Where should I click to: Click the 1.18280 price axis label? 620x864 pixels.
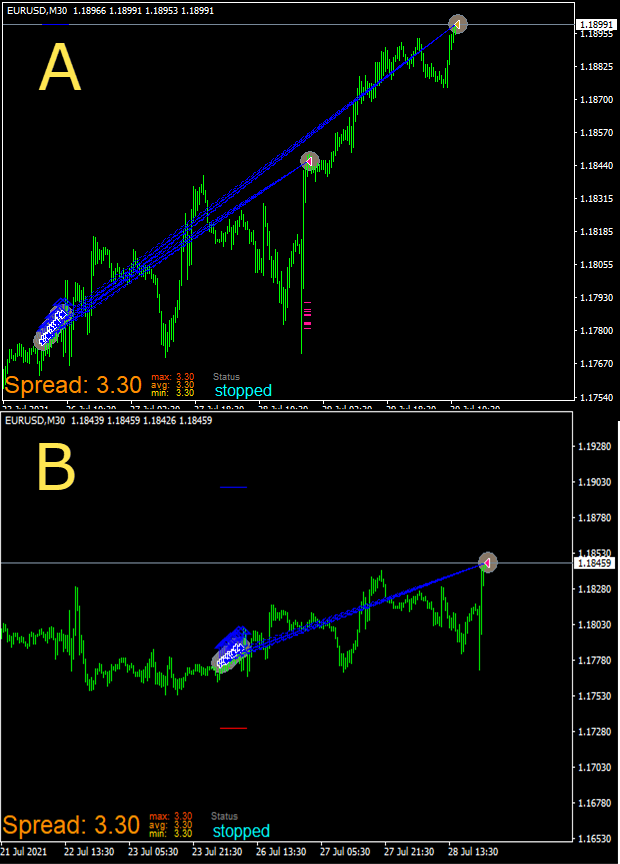pos(595,589)
